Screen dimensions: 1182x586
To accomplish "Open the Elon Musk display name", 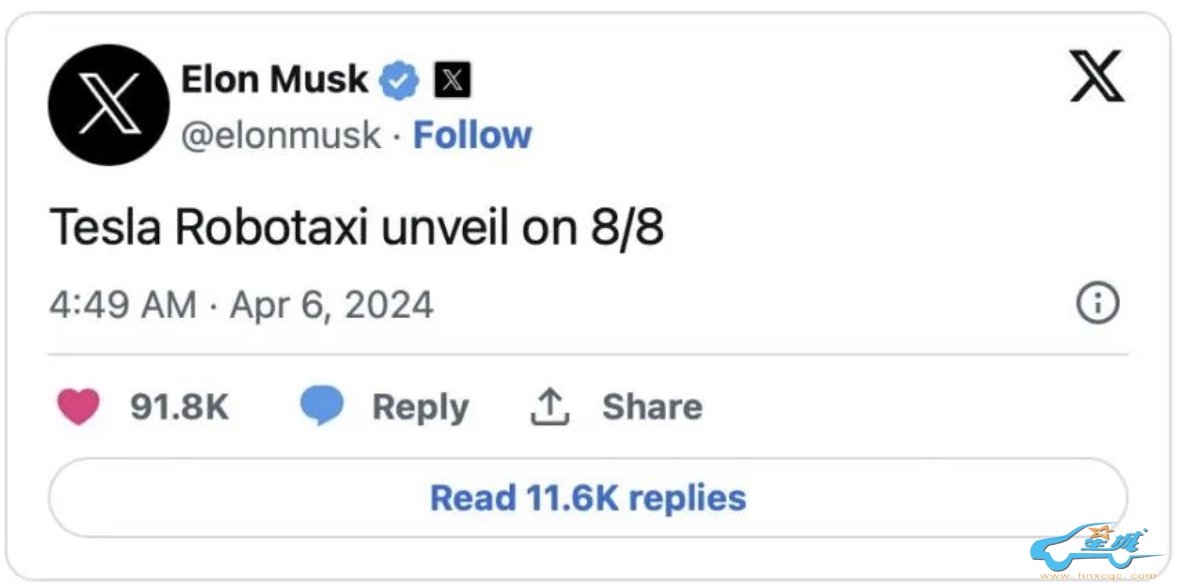I will (x=274, y=79).
